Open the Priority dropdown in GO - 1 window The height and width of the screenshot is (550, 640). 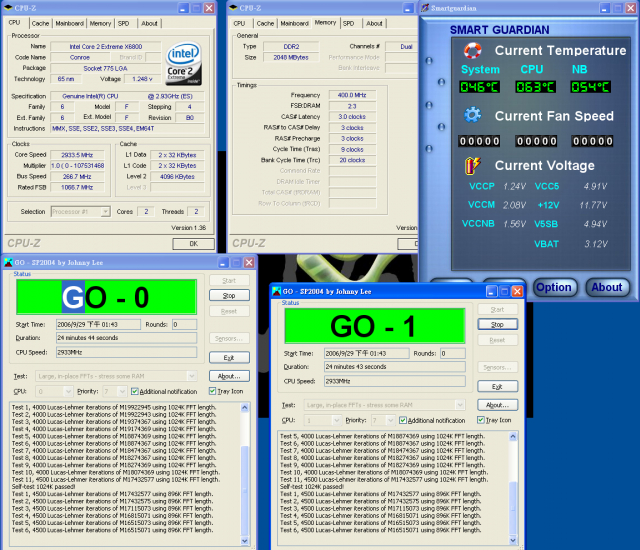coord(390,420)
